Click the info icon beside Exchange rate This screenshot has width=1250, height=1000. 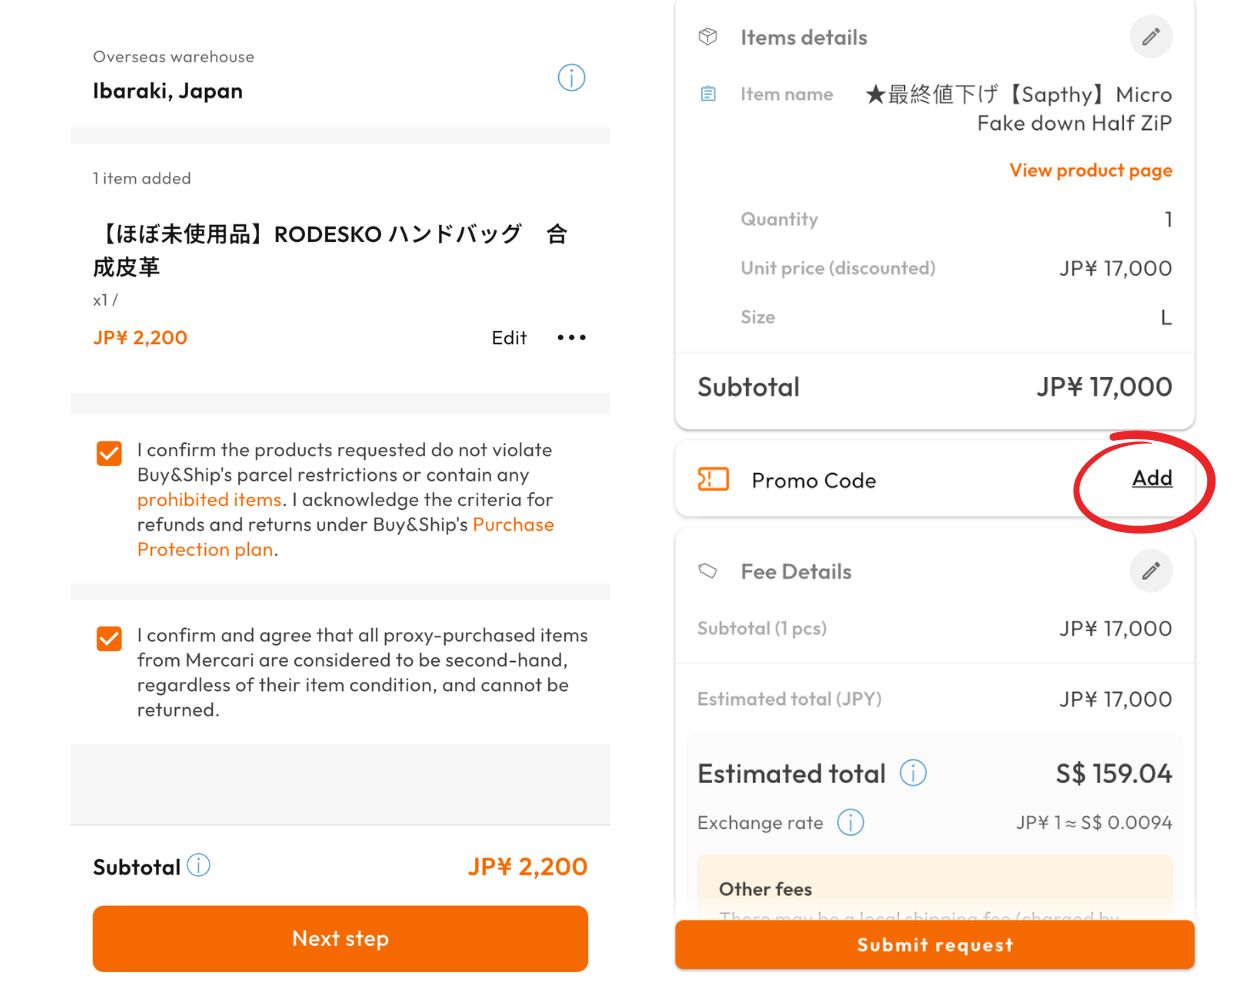(x=851, y=822)
